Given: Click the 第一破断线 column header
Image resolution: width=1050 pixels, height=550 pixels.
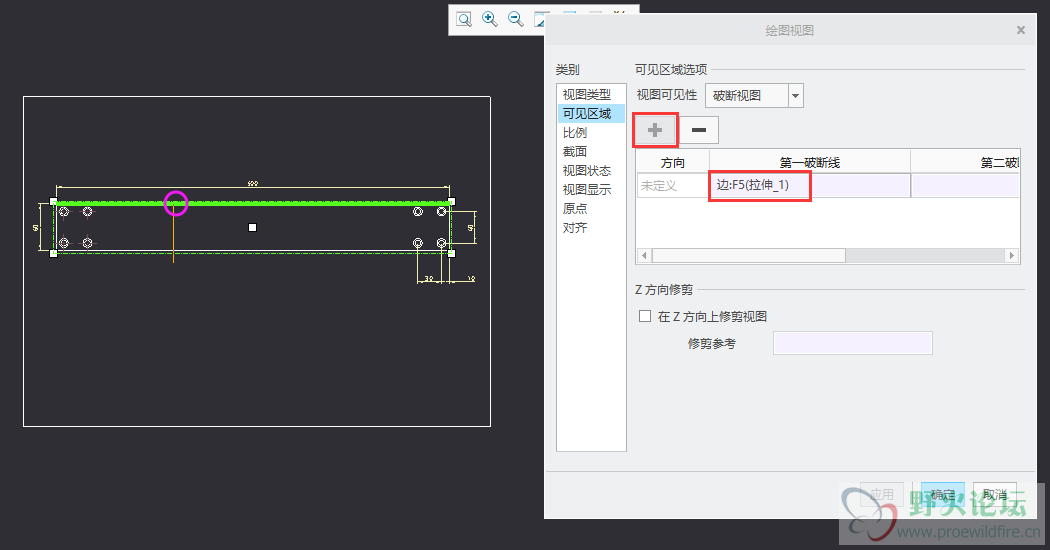Looking at the screenshot, I should point(810,162).
